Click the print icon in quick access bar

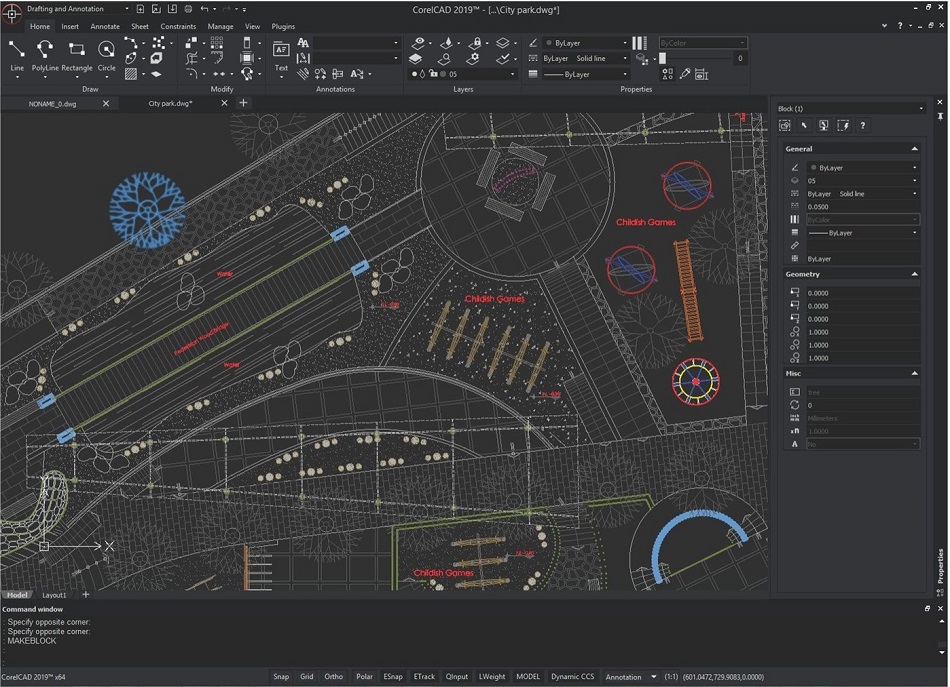[188, 9]
